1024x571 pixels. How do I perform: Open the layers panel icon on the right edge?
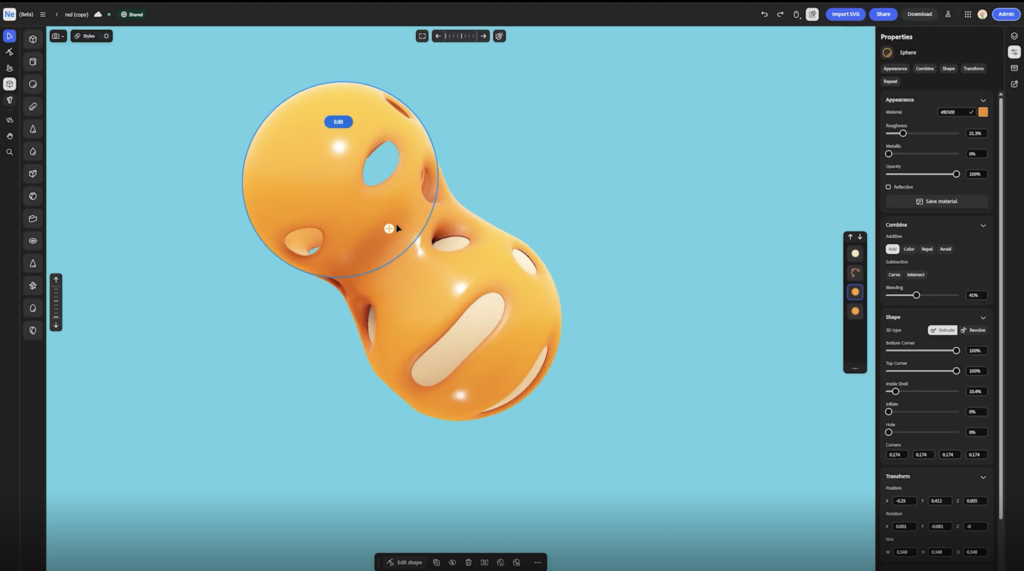[1014, 36]
